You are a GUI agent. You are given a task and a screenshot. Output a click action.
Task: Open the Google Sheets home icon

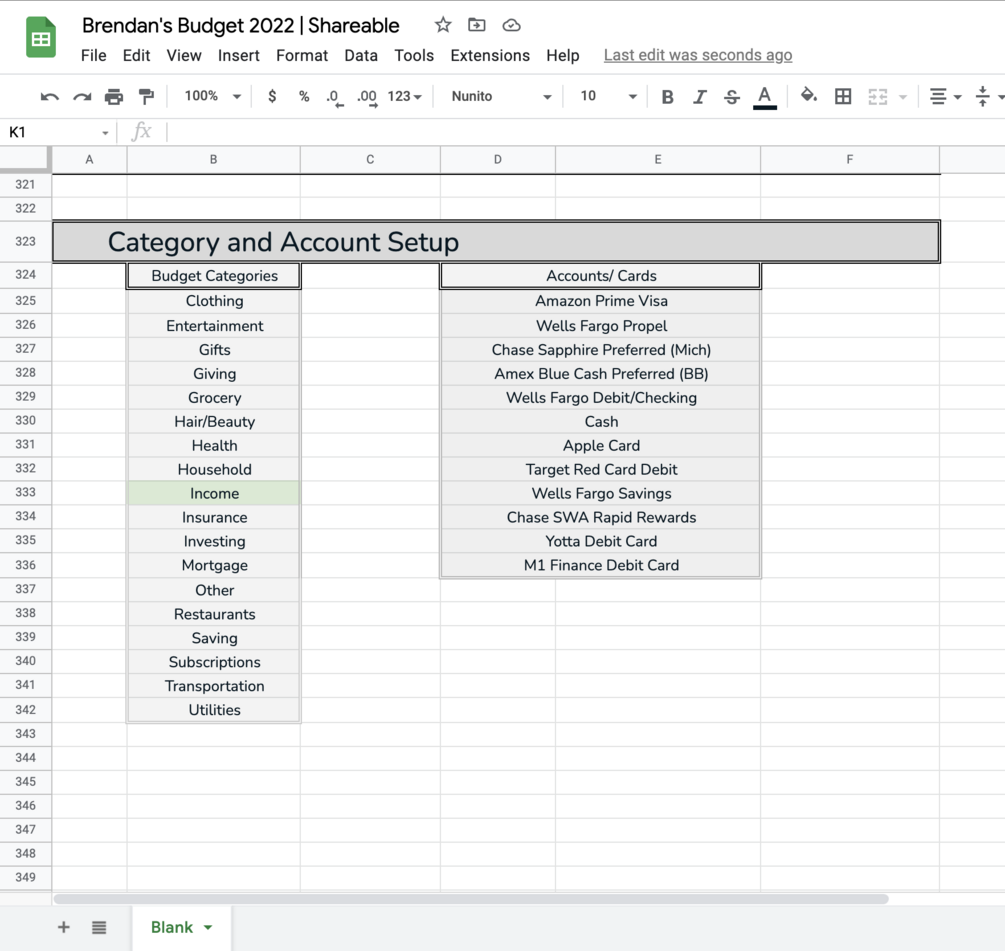coord(40,38)
